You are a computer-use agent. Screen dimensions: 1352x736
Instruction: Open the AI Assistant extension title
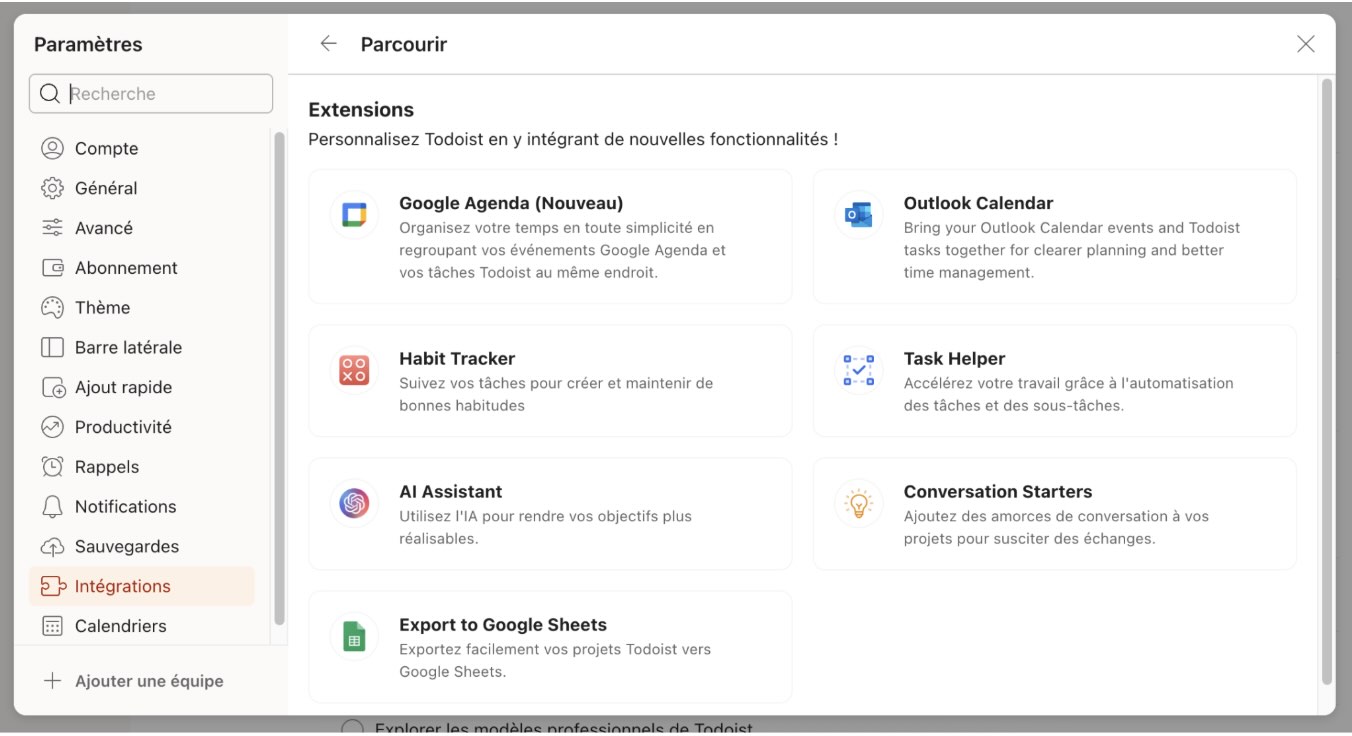point(451,491)
